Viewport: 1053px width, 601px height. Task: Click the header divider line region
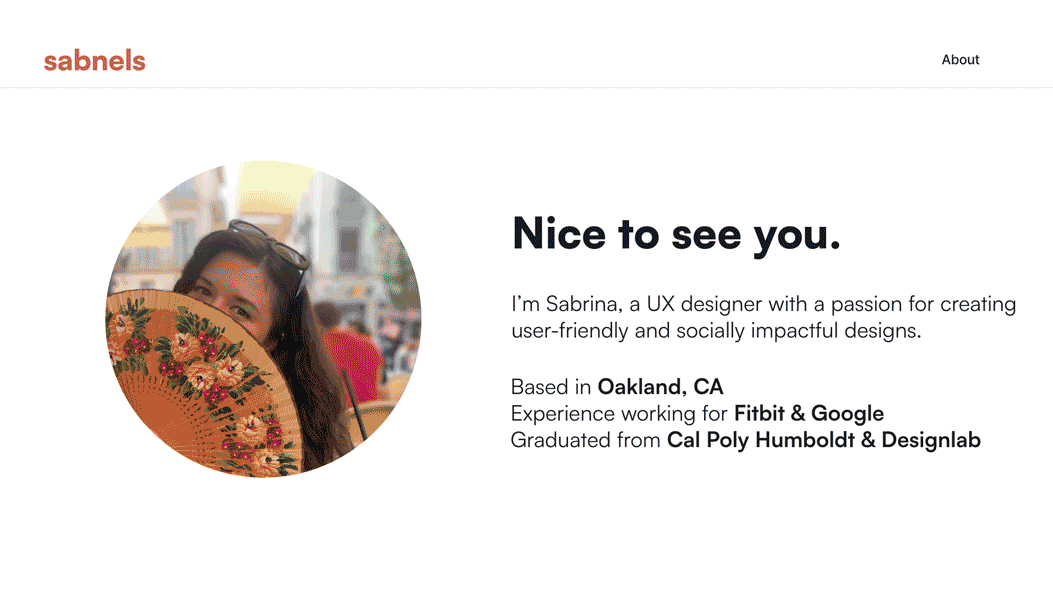pyautogui.click(x=526, y=87)
